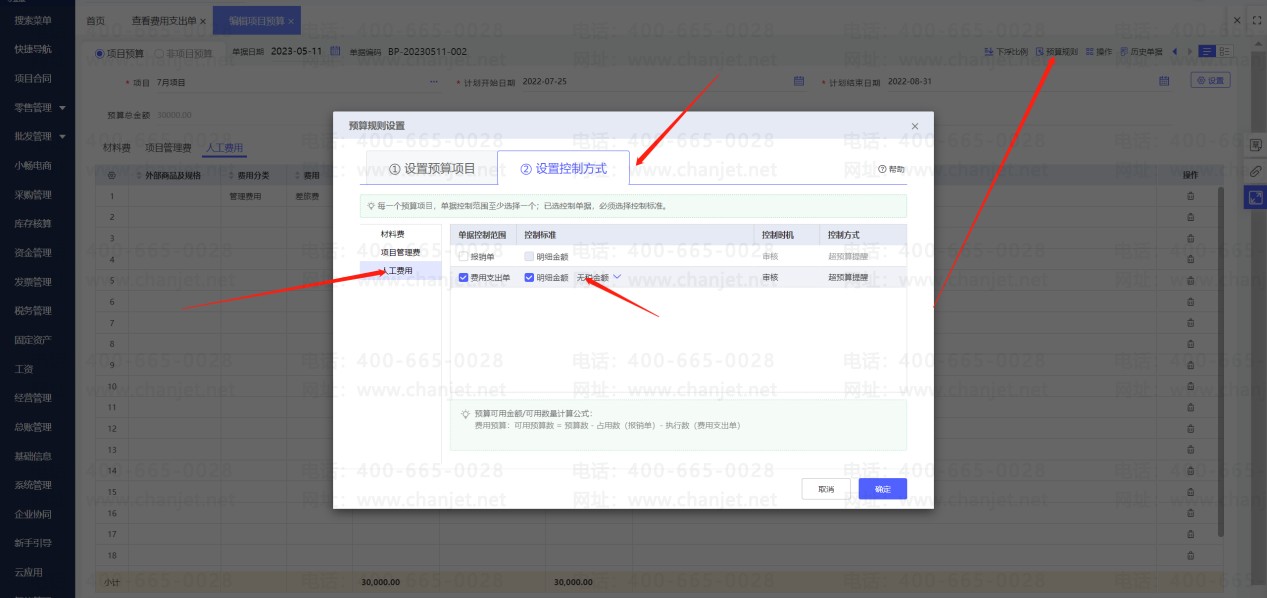The width and height of the screenshot is (1267, 598).
Task: Open the 项目 lookup ellipsis
Action: coord(432,81)
